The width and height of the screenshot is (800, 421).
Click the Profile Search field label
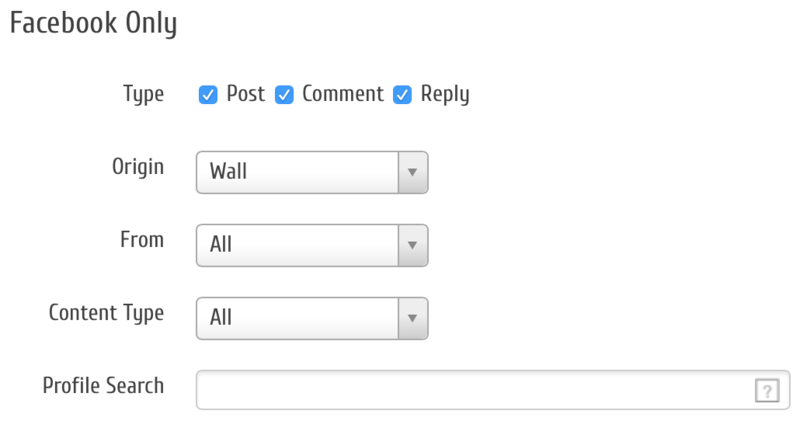click(x=103, y=385)
